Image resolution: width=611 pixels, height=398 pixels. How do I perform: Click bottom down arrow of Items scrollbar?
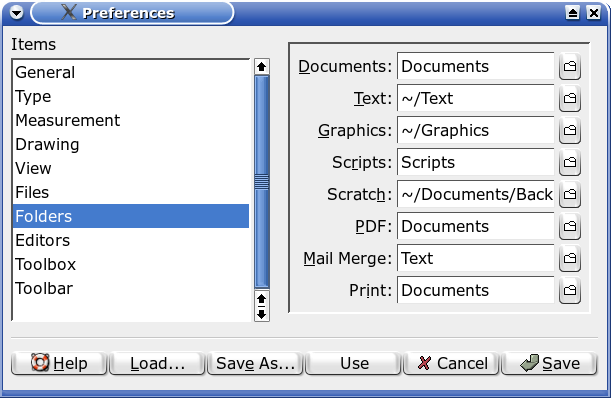[x=261, y=314]
